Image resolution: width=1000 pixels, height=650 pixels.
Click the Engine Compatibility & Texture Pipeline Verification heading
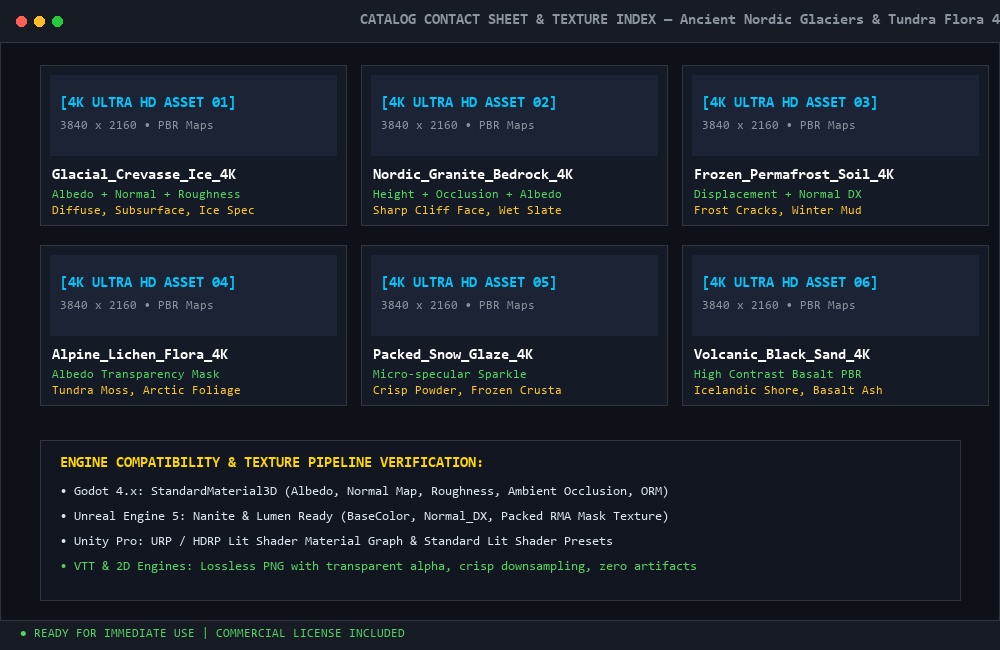point(272,462)
